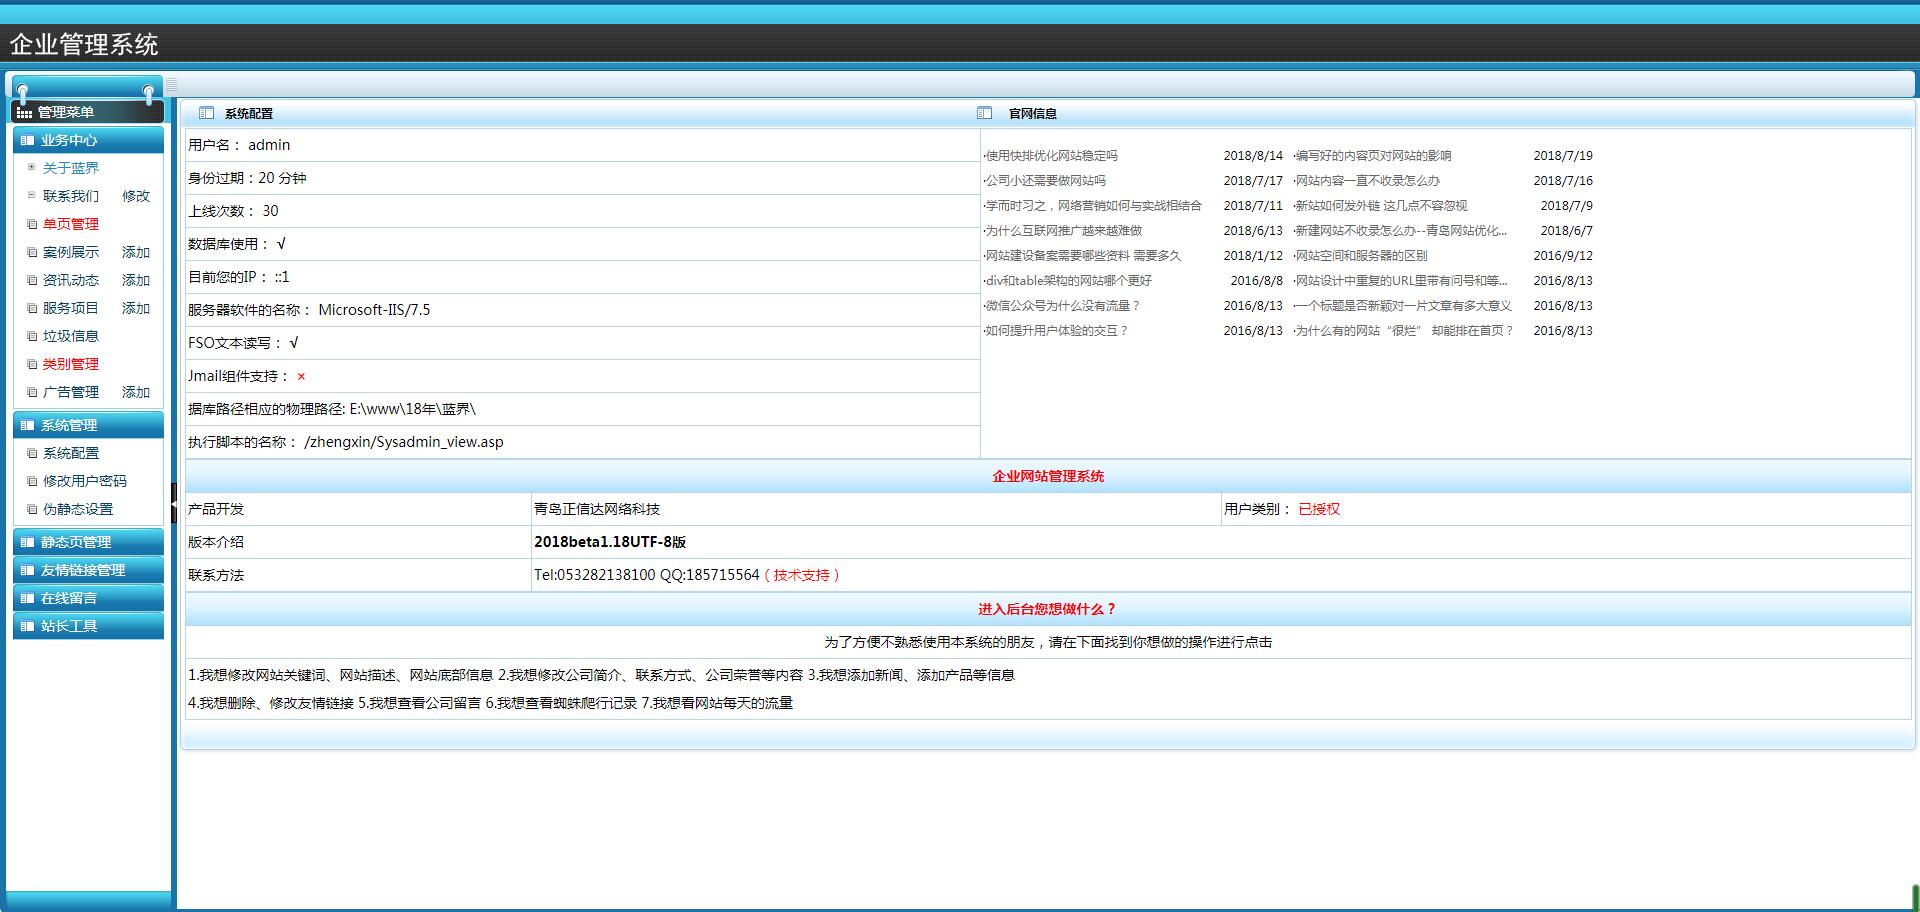The width and height of the screenshot is (1920, 912).
Task: Click the page icon beside 资讯动态
Action: pyautogui.click(x=32, y=280)
